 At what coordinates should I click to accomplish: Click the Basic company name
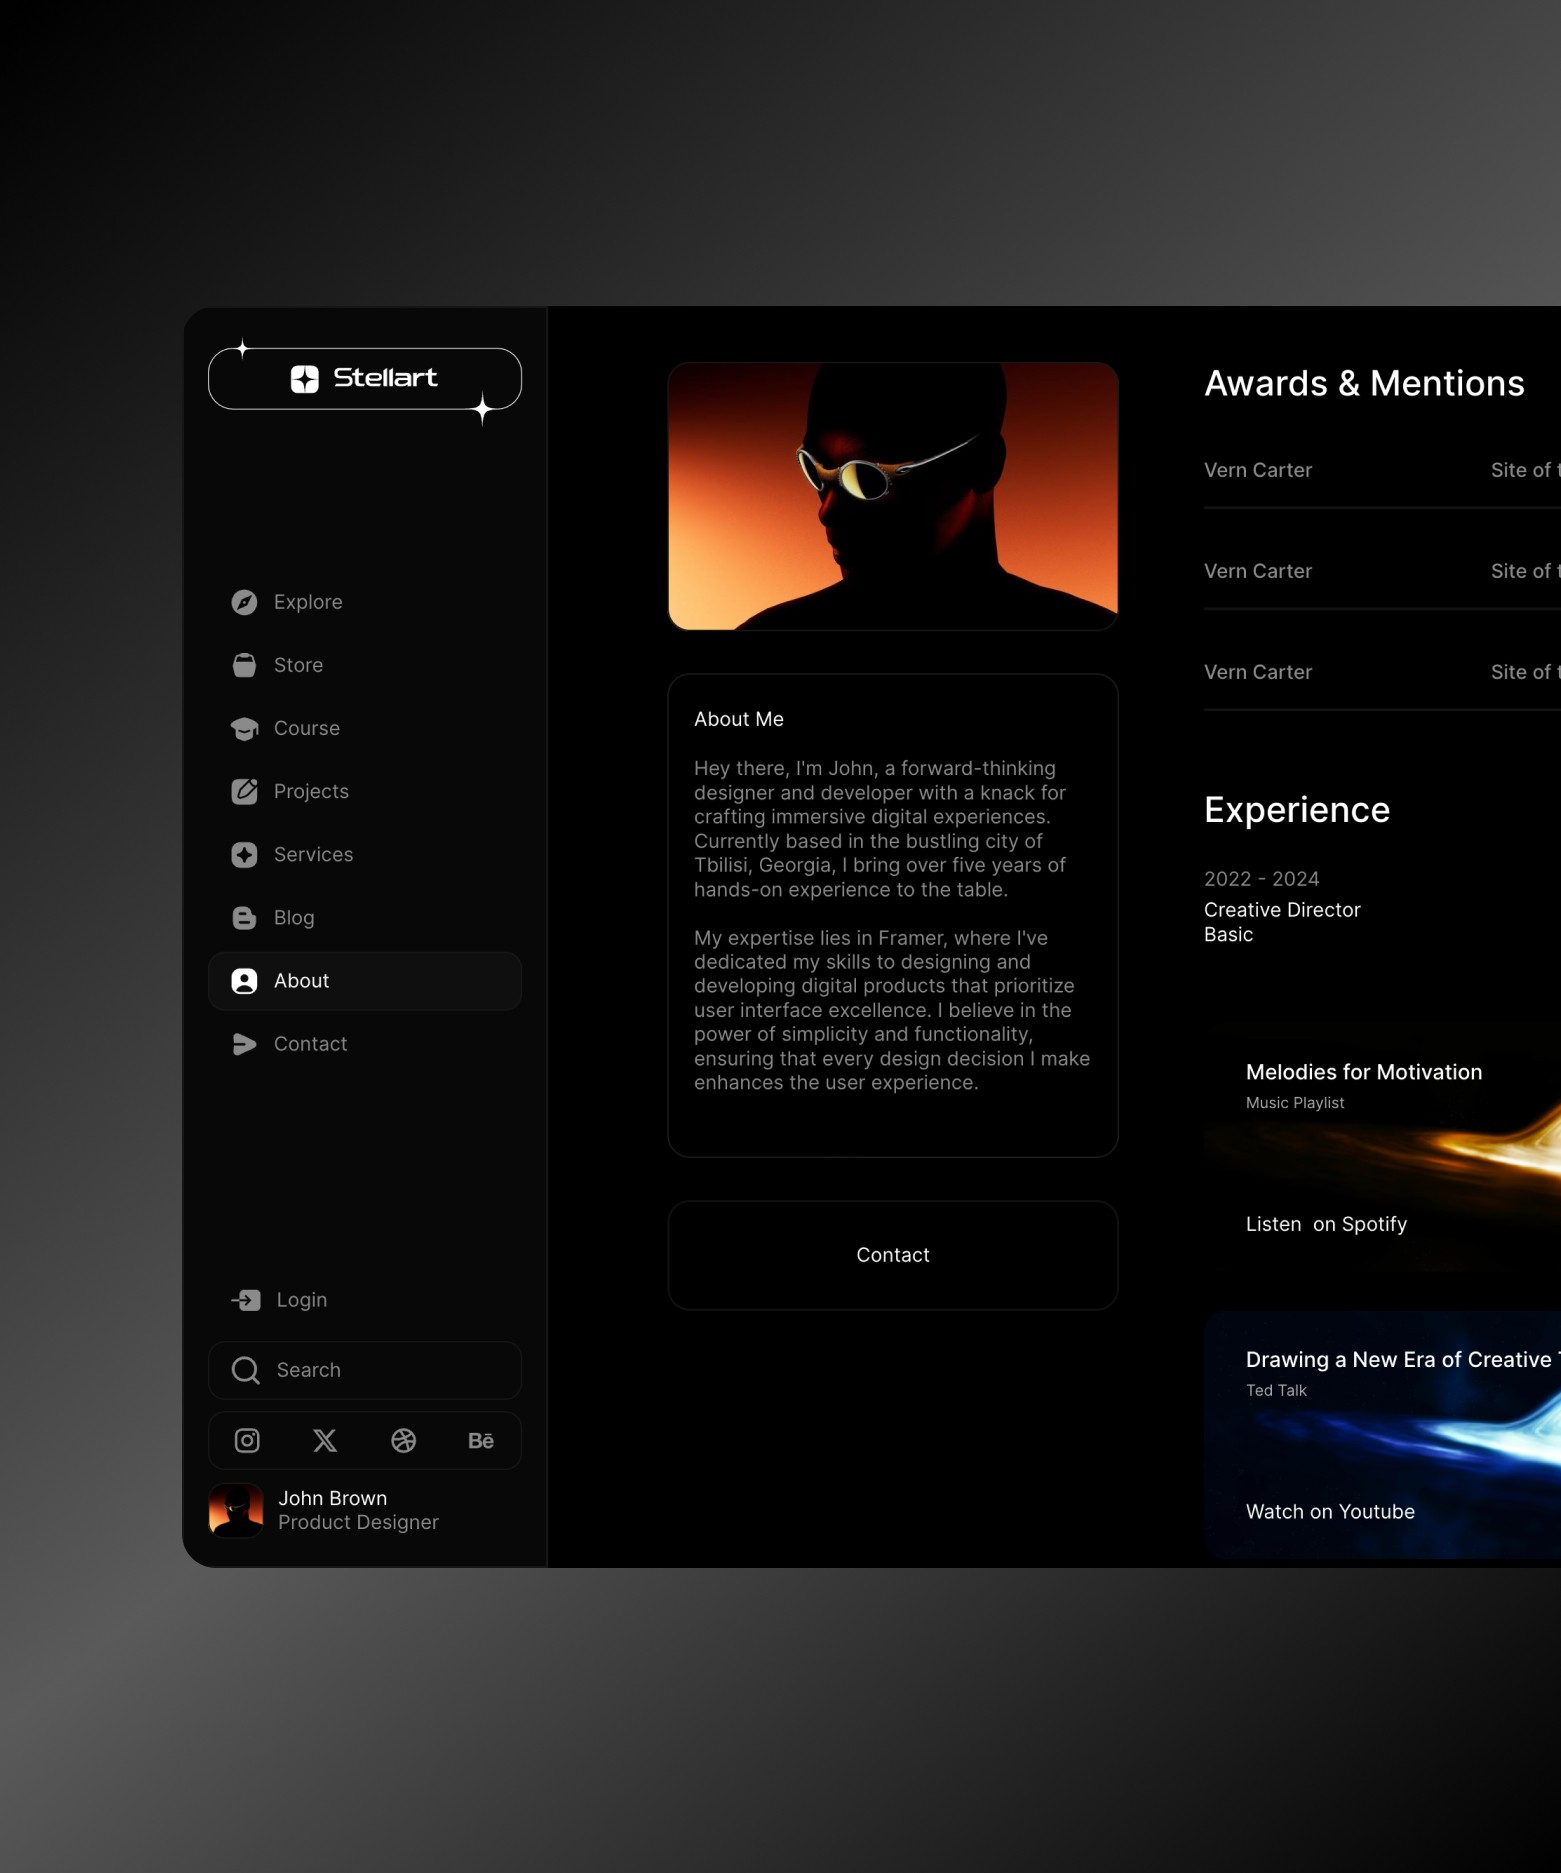click(1228, 934)
